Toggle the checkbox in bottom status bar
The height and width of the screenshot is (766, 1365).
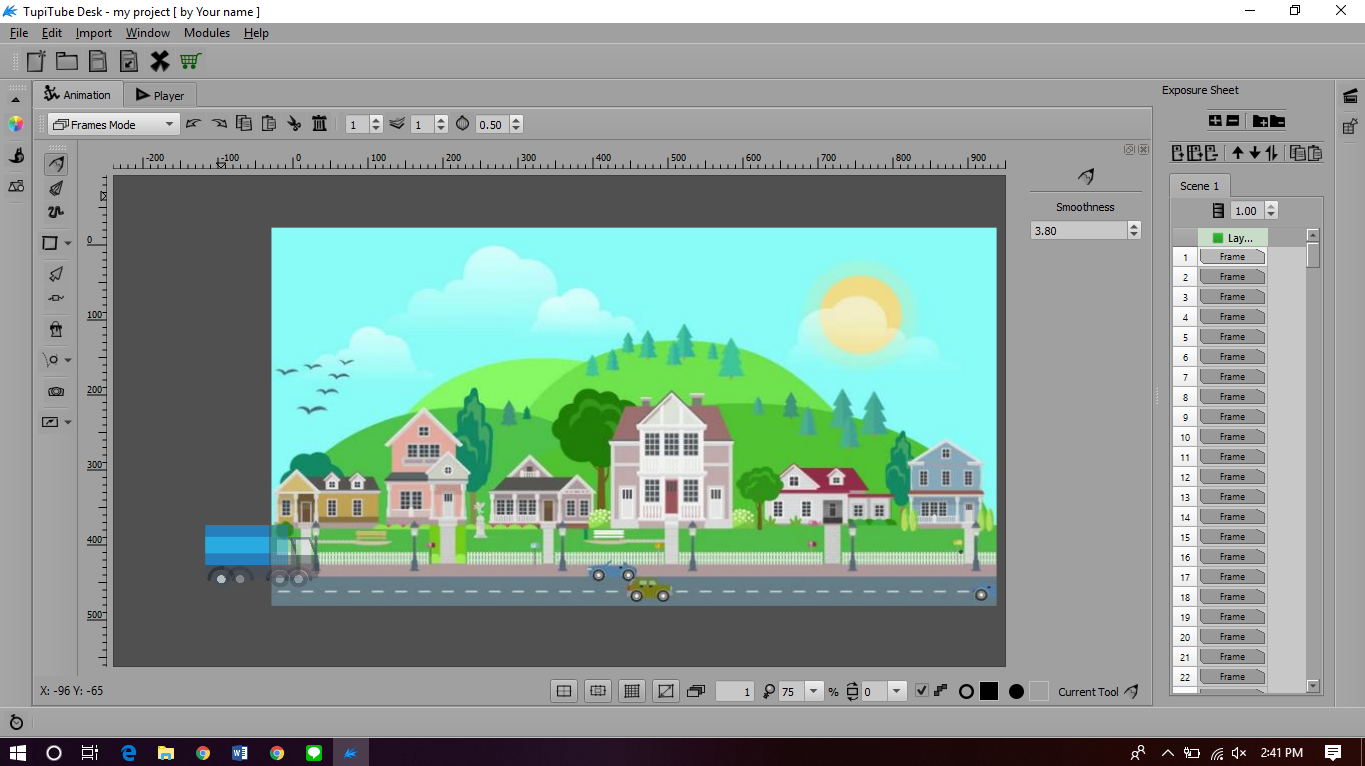point(922,691)
